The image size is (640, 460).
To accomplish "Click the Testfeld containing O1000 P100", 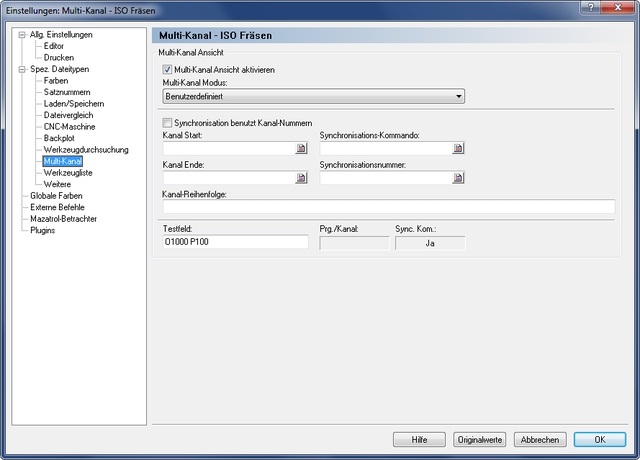I will pos(236,242).
